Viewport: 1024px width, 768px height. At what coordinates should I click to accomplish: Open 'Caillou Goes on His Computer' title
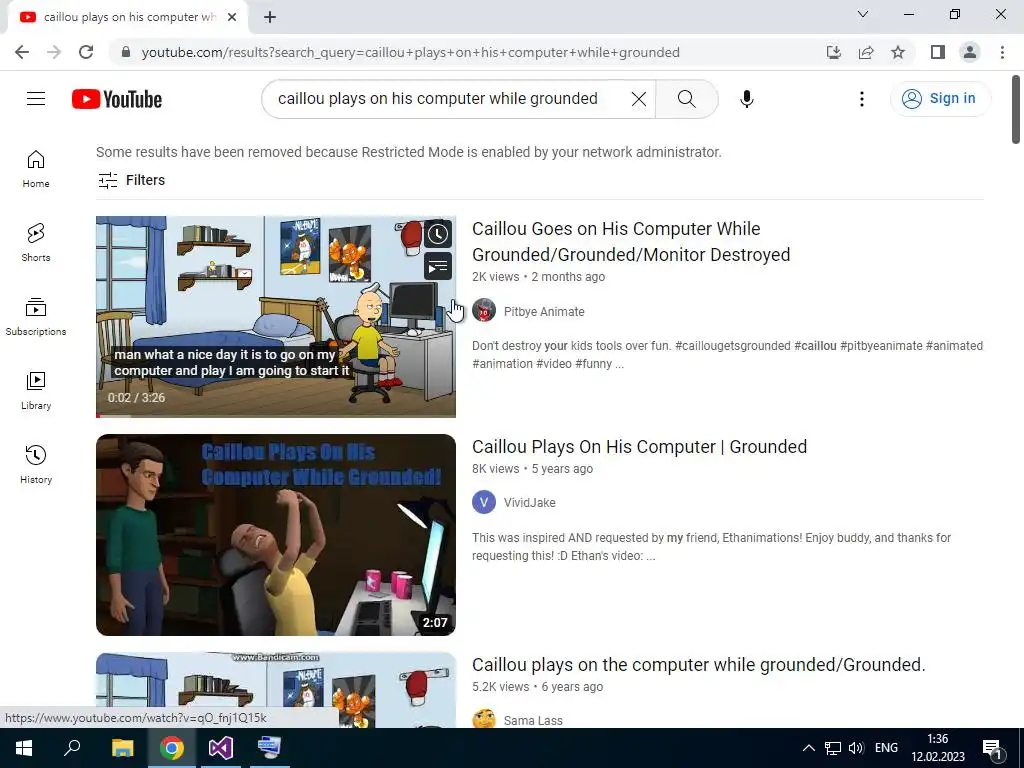click(x=630, y=242)
